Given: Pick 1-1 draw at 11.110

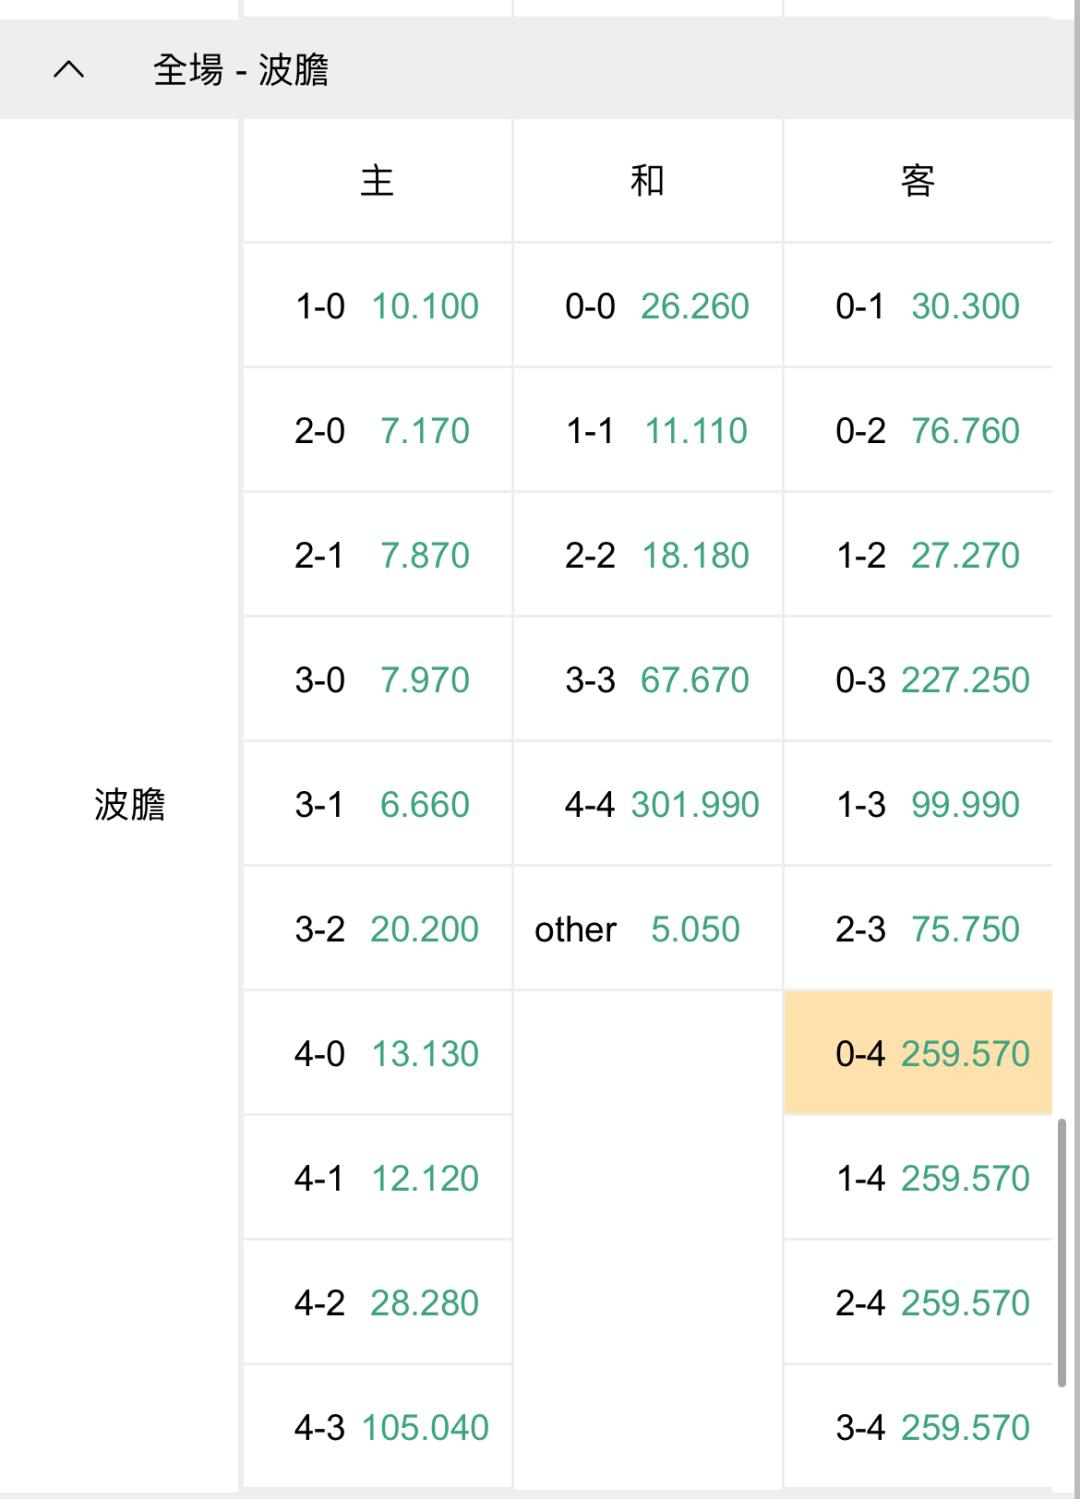Looking at the screenshot, I should (x=648, y=430).
